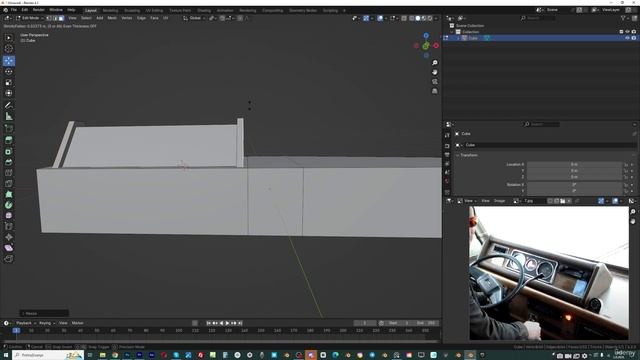Toggle Collection render camera icon
Screen dimensions: 640x360
coord(633,32)
